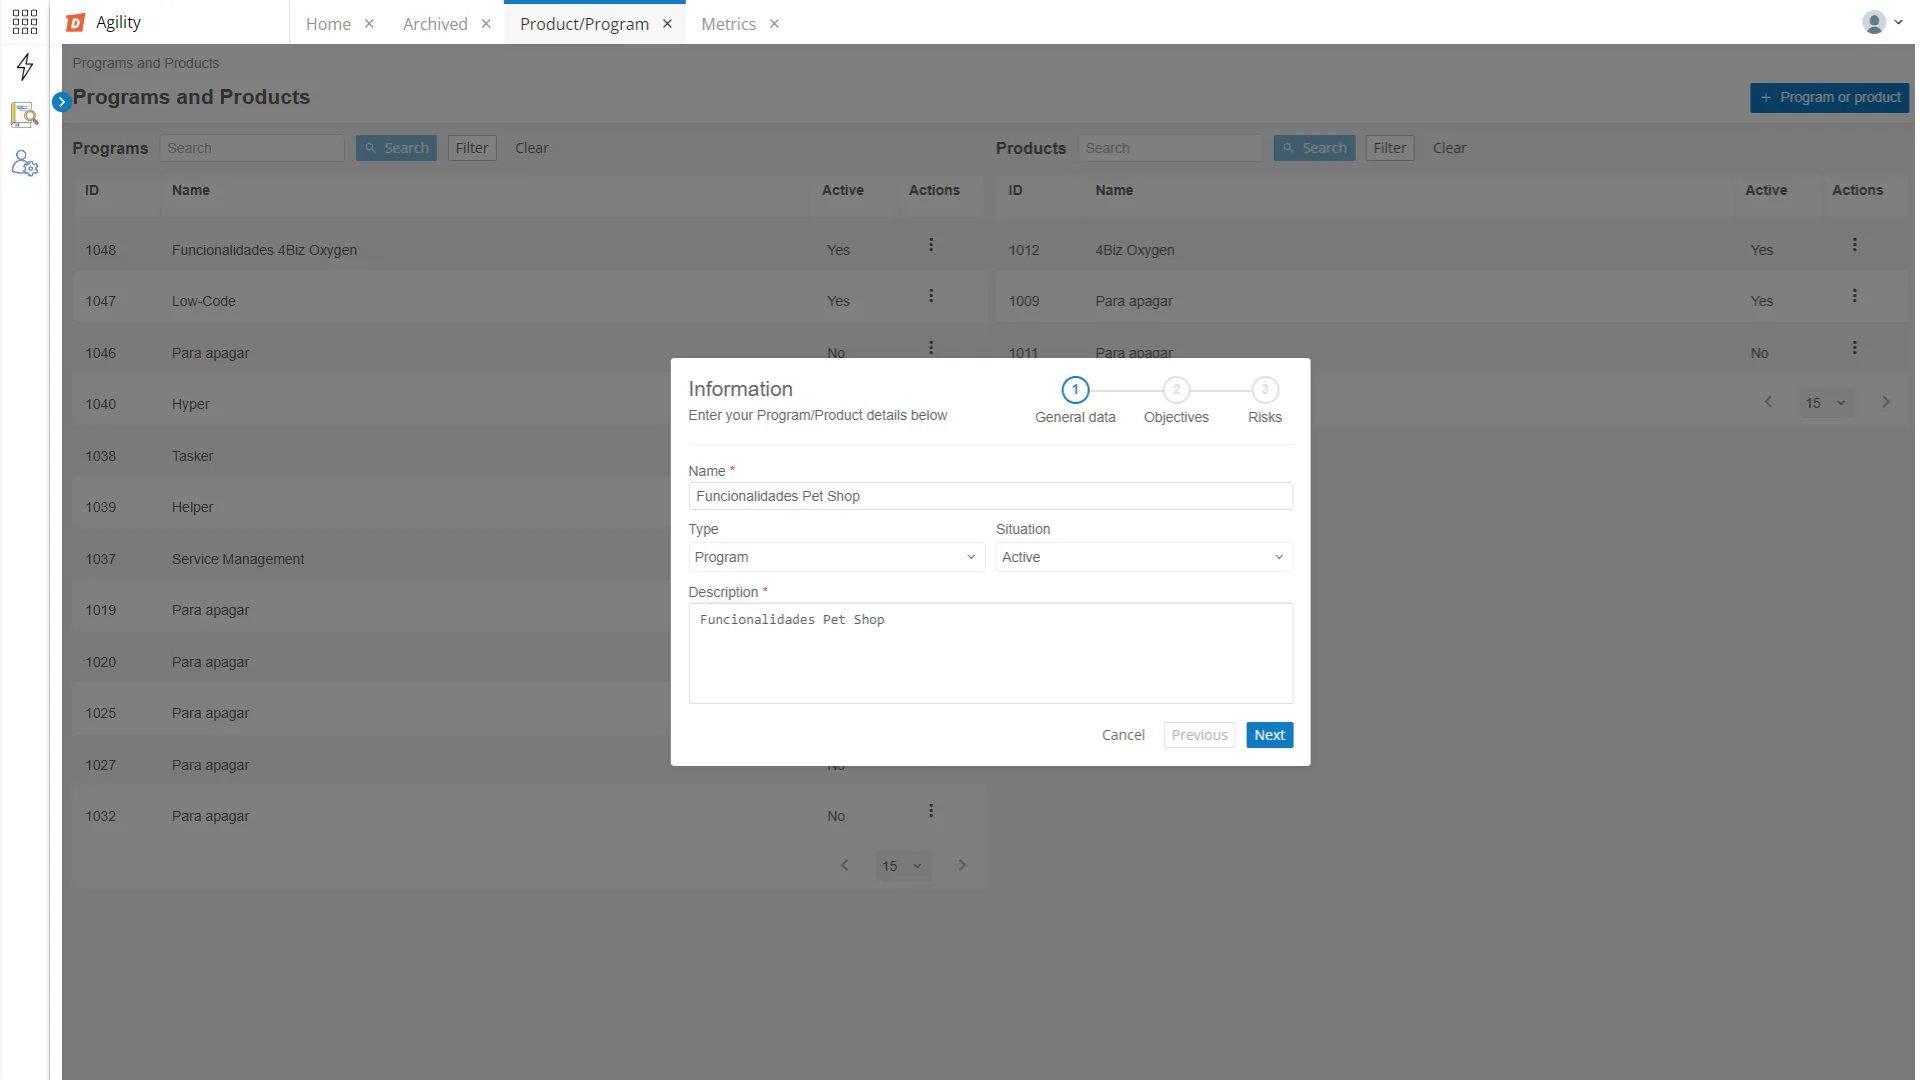Go to Objectives step 2
1920x1080 pixels.
(1176, 390)
